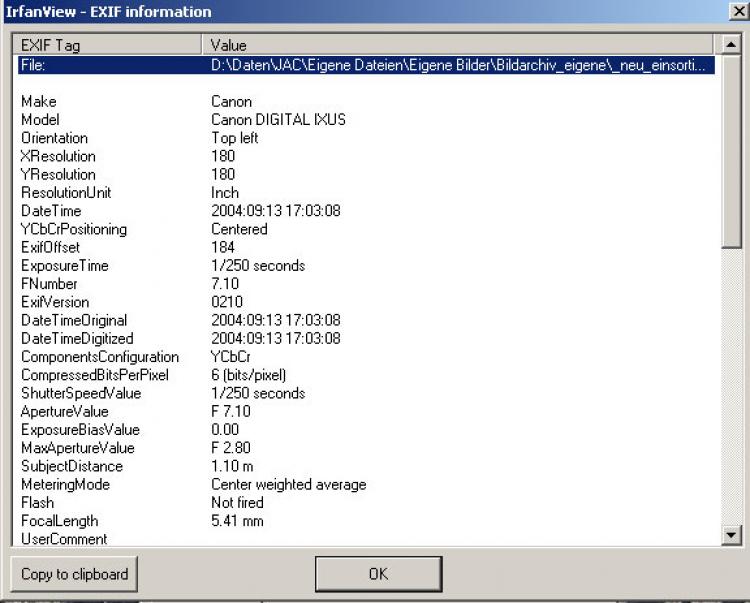
Task: Sort by the EXIF Tag column header
Action: pos(110,45)
